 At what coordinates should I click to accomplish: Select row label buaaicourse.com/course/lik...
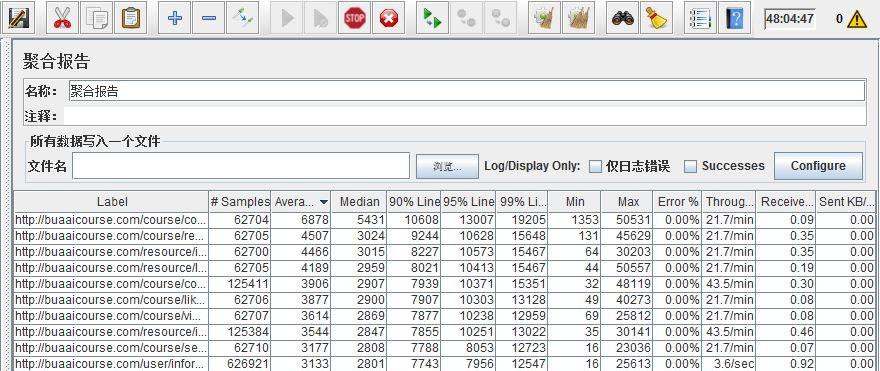[111, 300]
